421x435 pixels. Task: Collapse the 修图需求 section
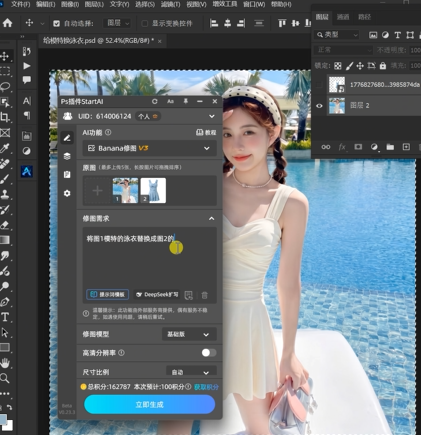(211, 219)
